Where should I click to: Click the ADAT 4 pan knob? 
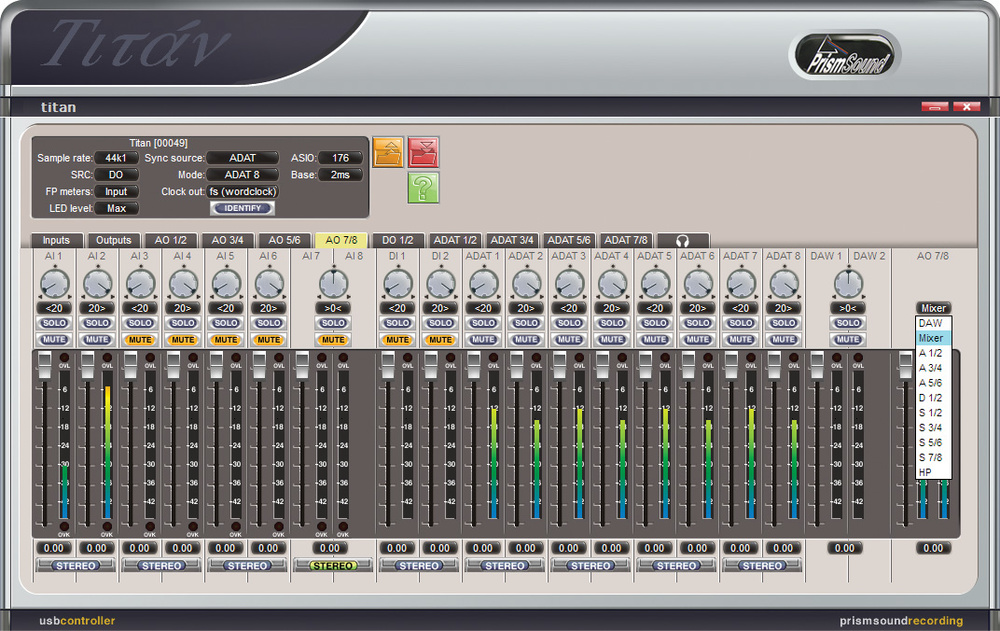click(612, 284)
